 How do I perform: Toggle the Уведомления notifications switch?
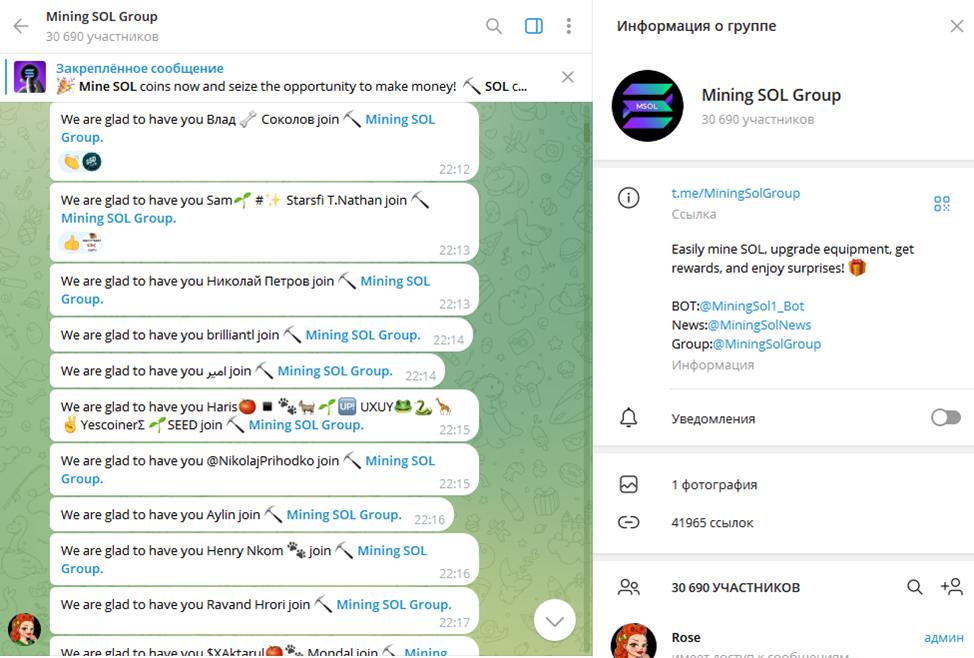point(945,418)
